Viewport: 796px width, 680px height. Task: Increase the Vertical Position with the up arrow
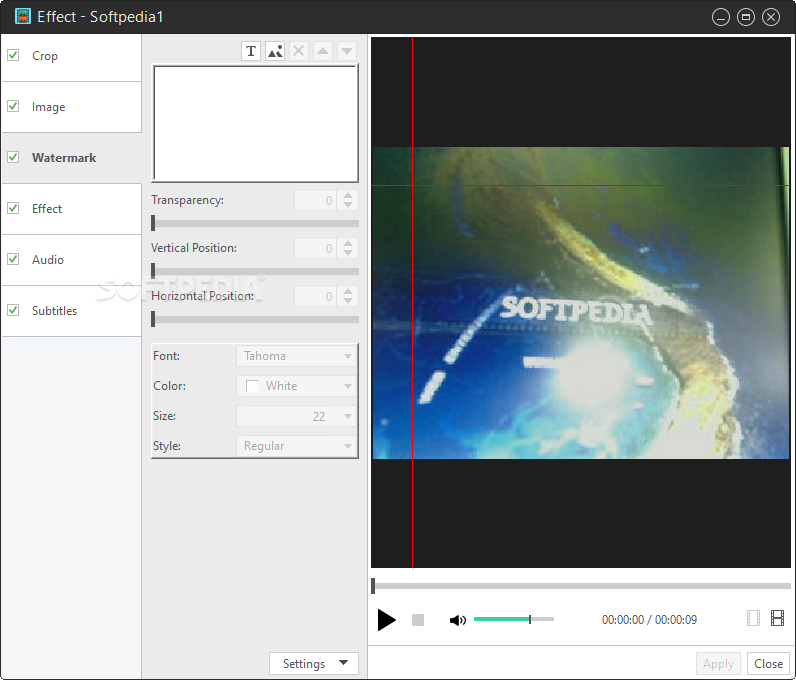(348, 243)
